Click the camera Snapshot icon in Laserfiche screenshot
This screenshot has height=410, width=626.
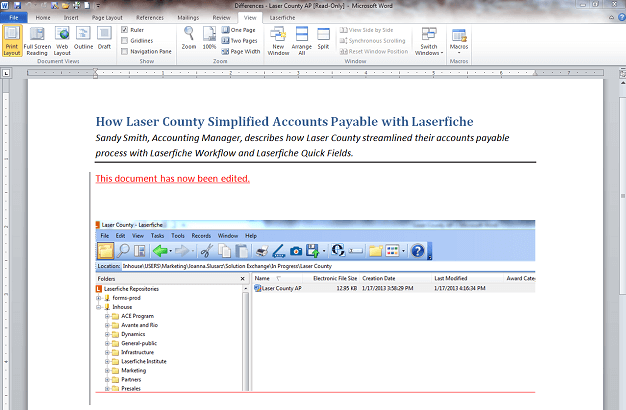click(x=296, y=251)
